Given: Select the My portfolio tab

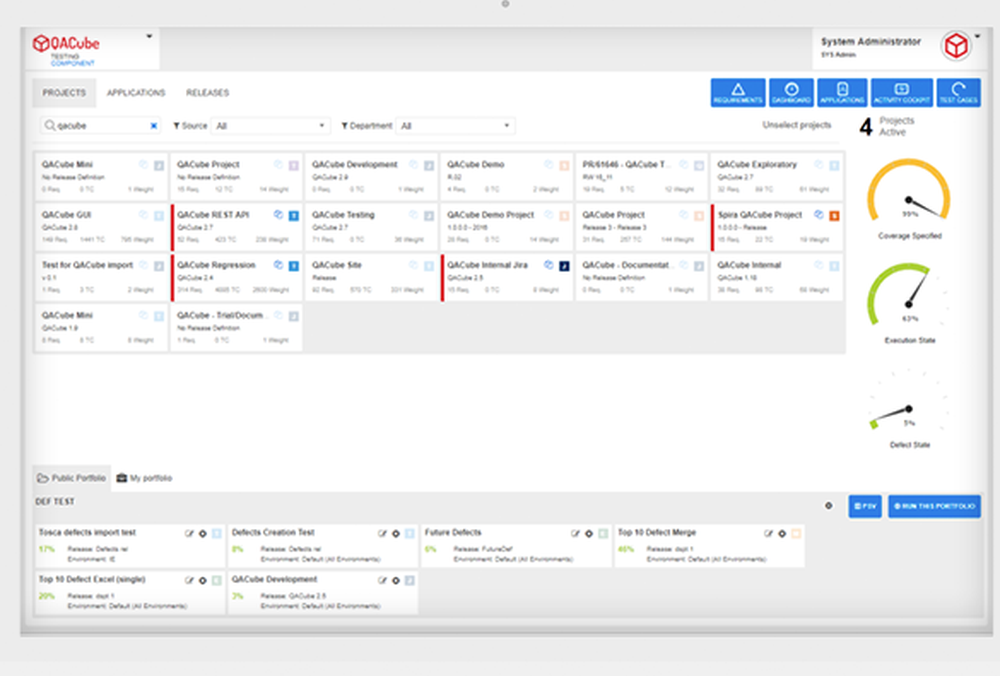Looking at the screenshot, I should [144, 478].
